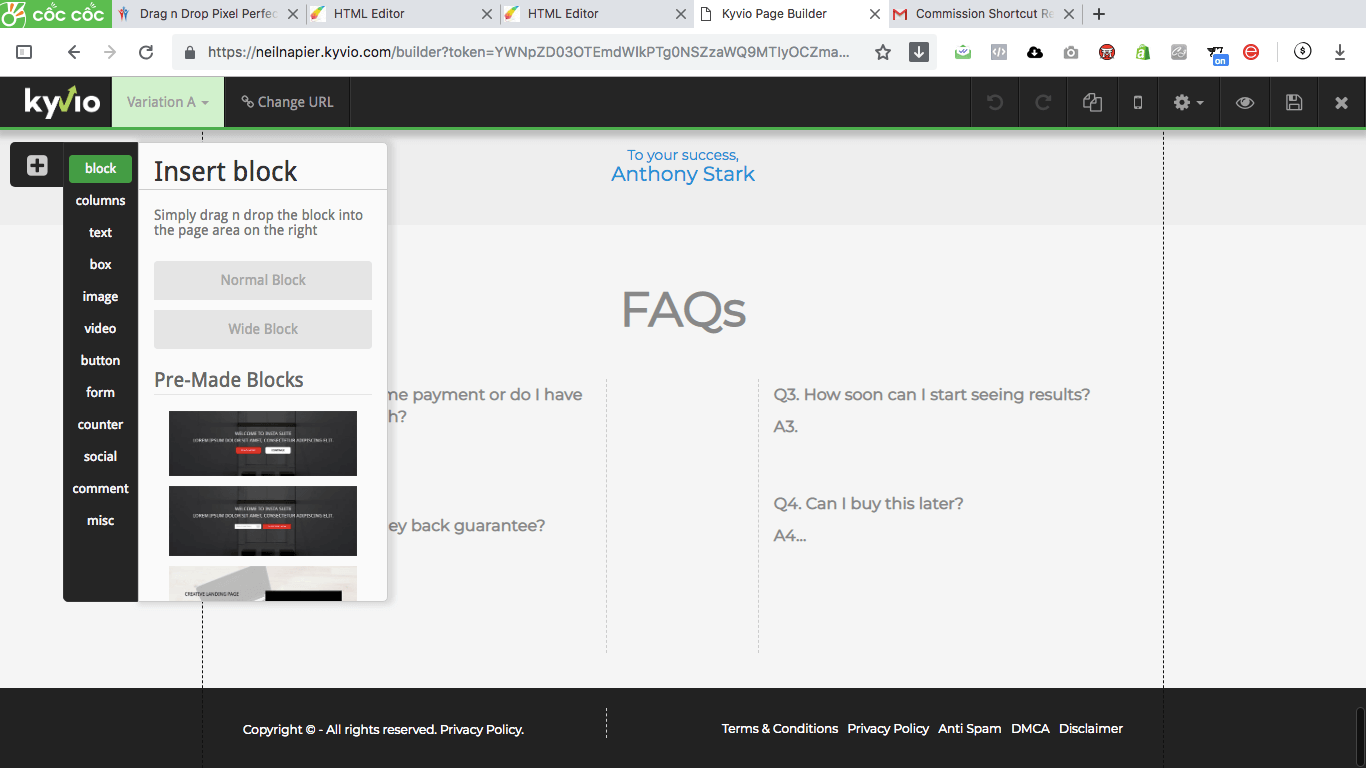
Task: Click the 'A3.' answer text
Action: tap(786, 426)
